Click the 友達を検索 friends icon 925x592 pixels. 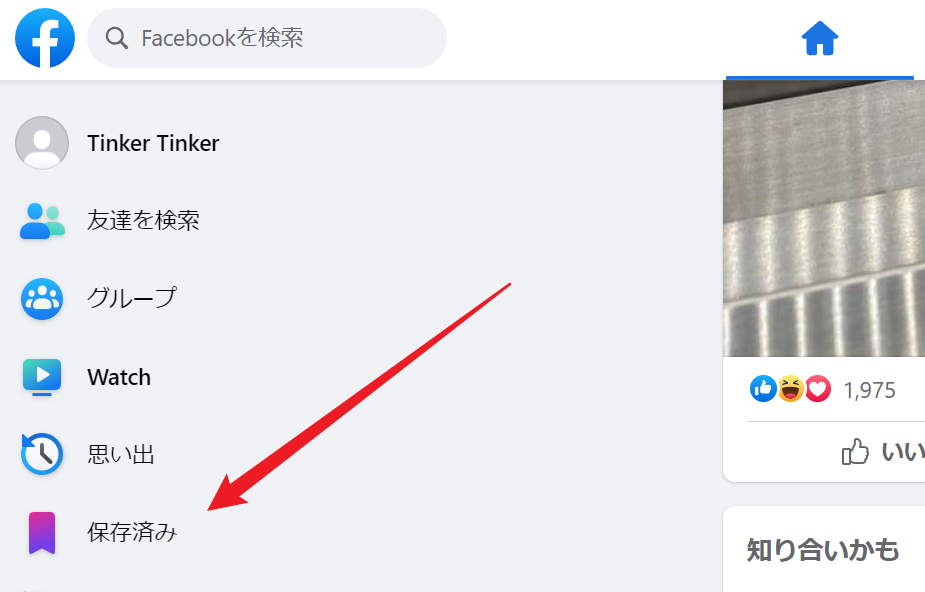point(42,221)
